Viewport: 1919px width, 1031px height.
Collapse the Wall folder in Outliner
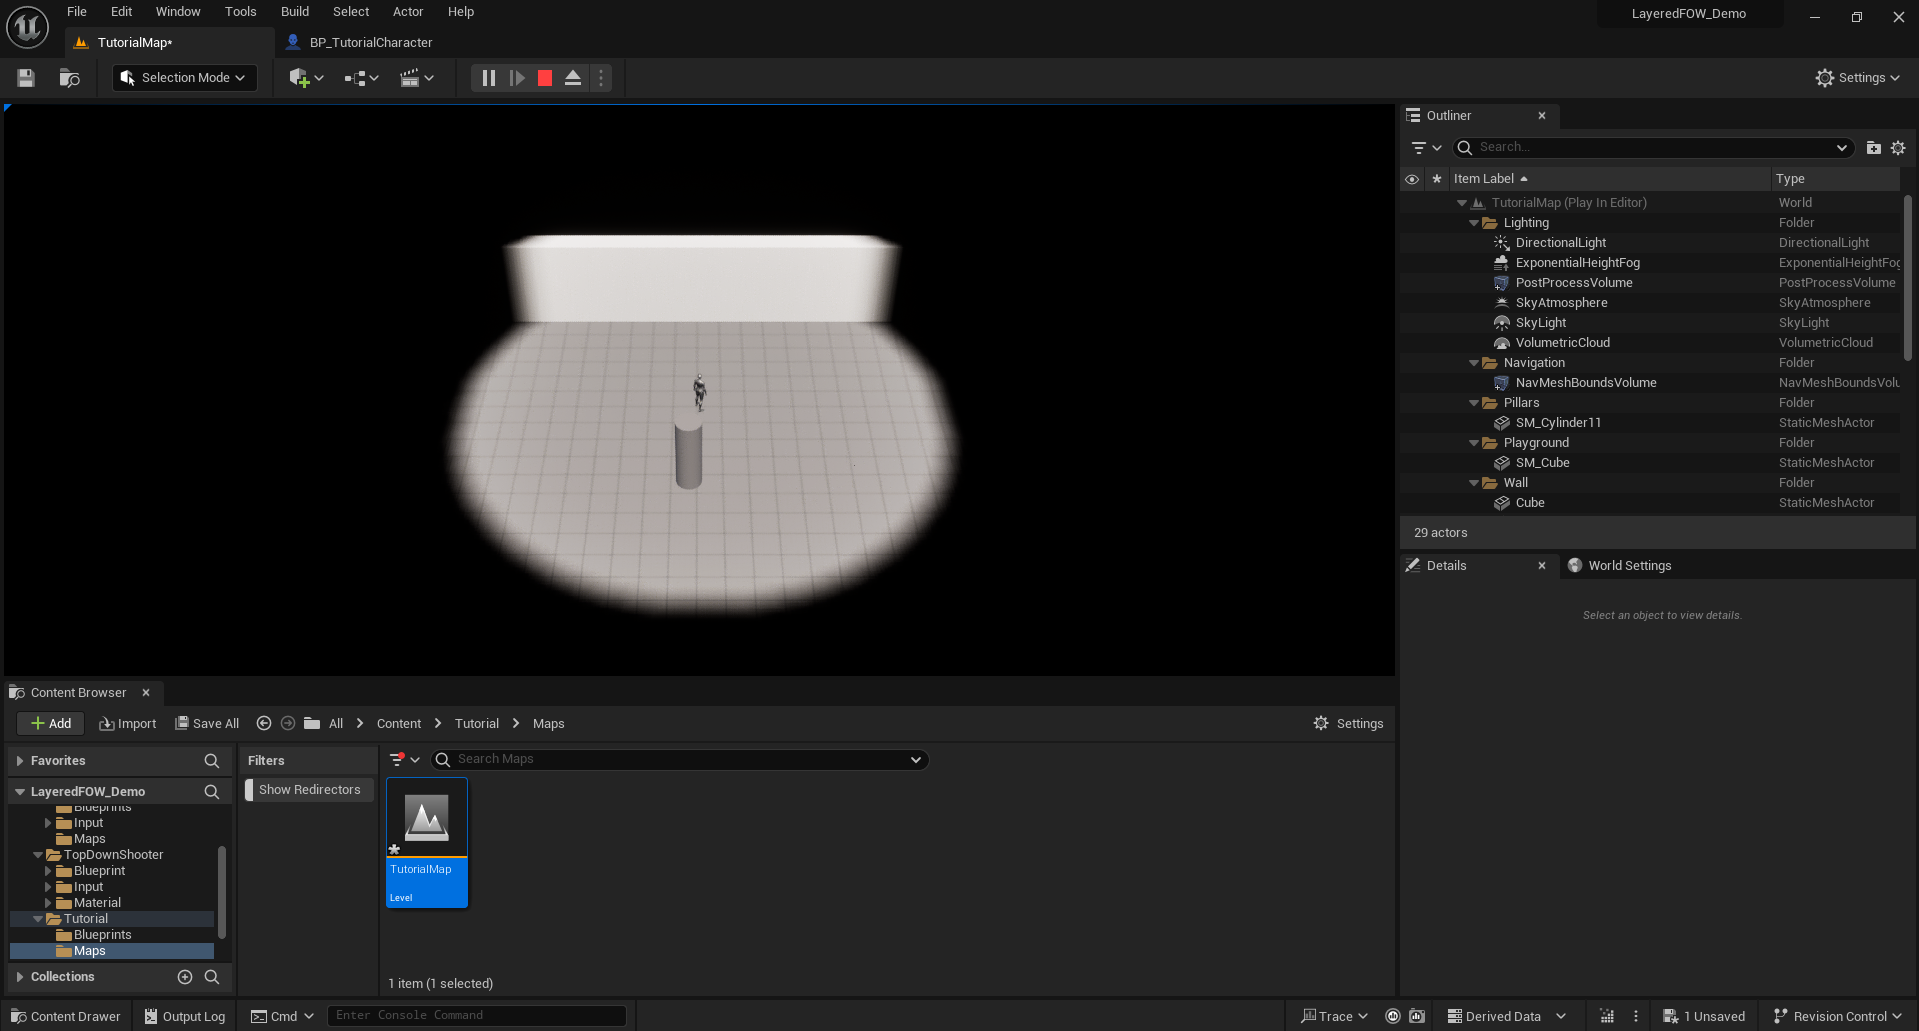tap(1474, 483)
